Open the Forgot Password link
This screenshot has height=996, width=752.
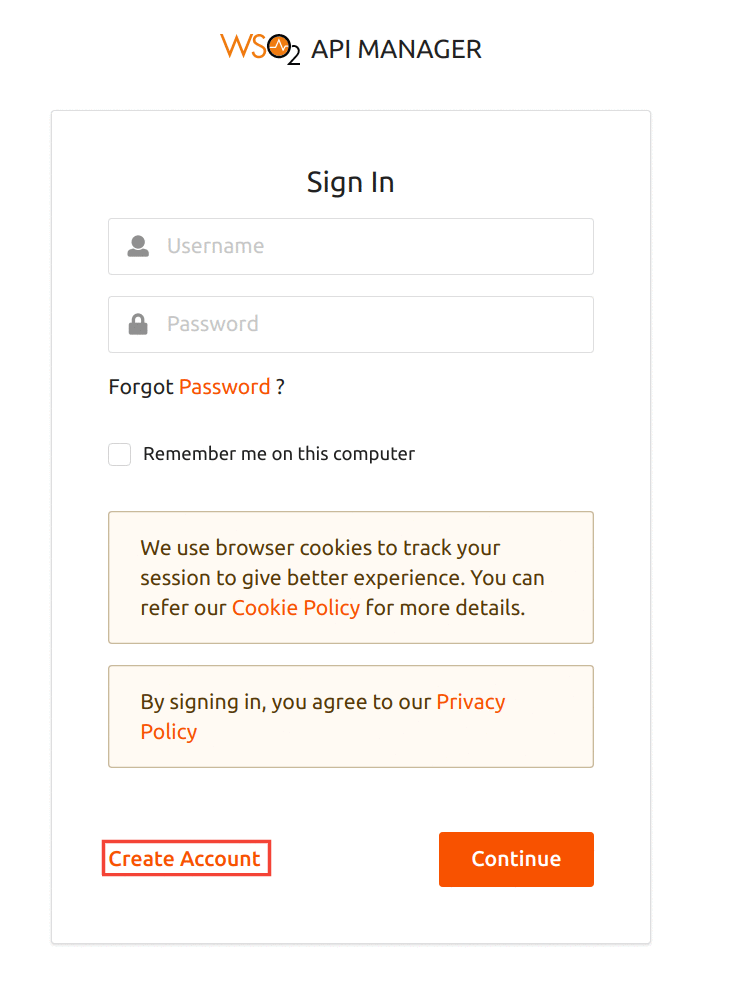coord(225,387)
